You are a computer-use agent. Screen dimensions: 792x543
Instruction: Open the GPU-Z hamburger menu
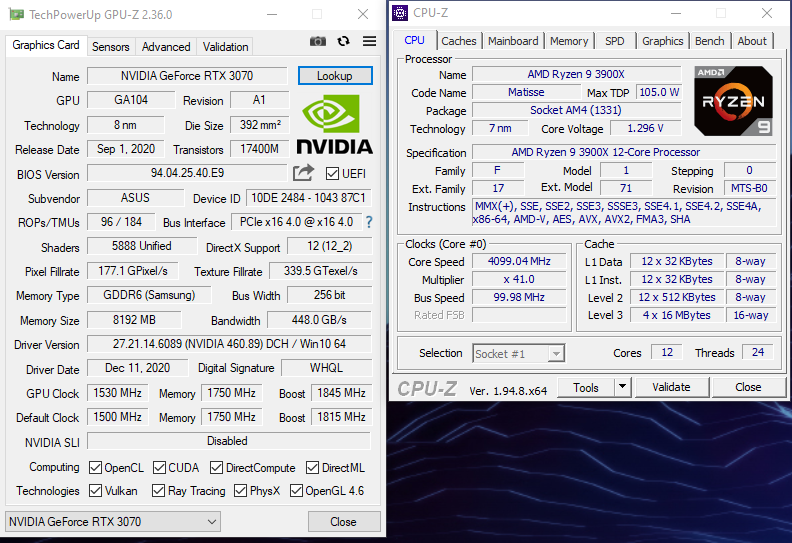pyautogui.click(x=369, y=41)
